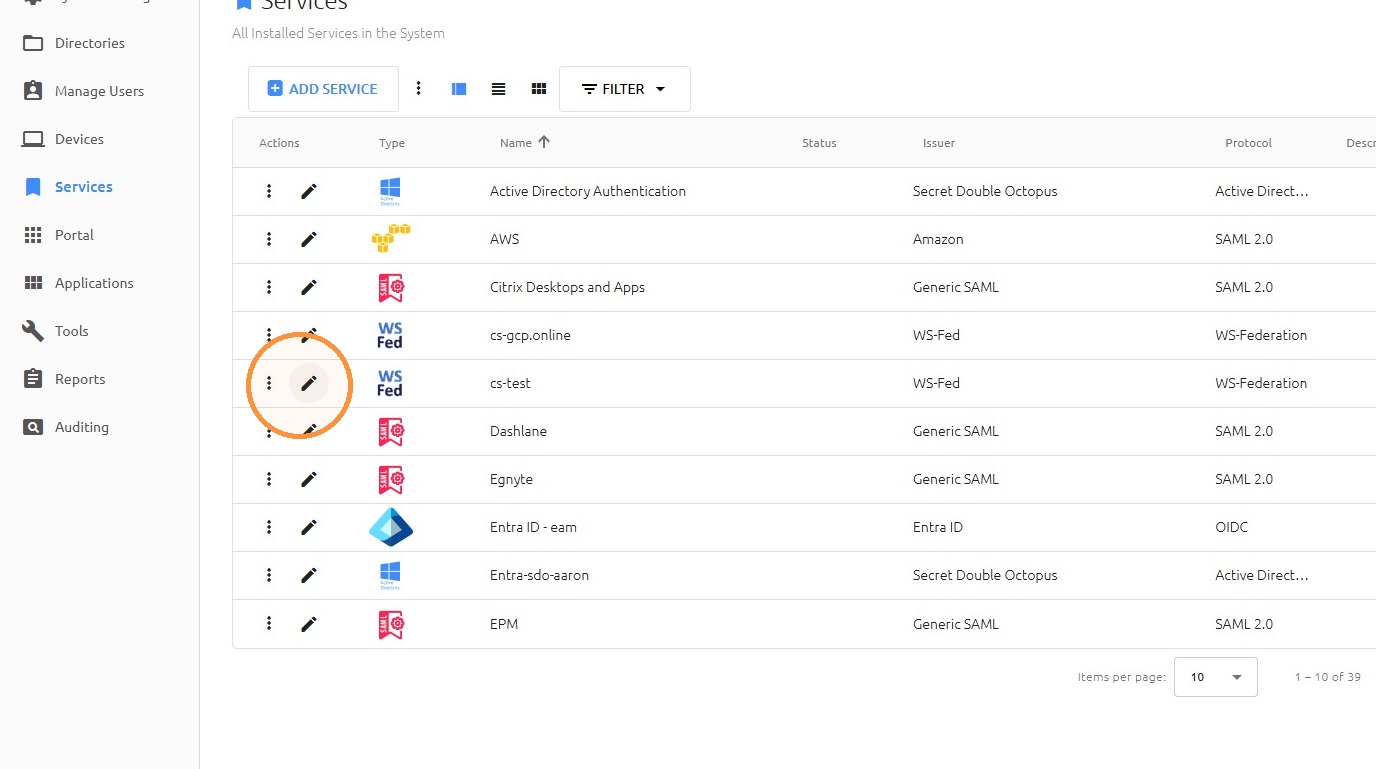Click the ADD SERVICE button

(x=323, y=89)
